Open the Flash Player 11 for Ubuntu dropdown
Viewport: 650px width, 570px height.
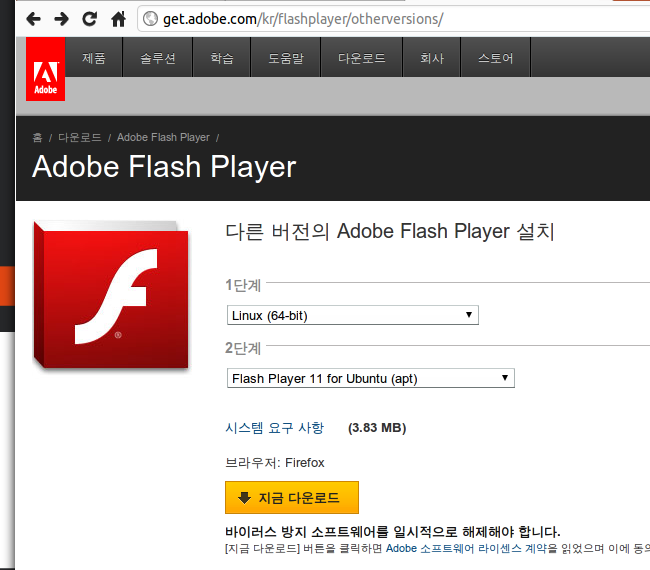point(371,378)
